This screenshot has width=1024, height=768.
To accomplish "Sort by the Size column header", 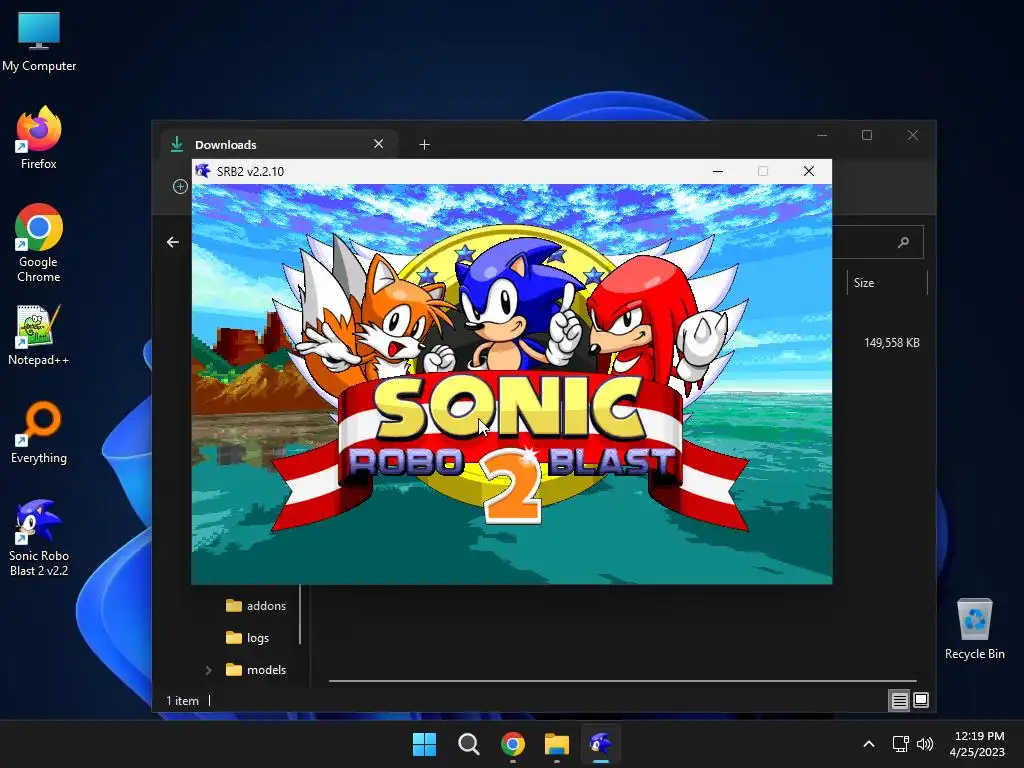I will 887,283.
